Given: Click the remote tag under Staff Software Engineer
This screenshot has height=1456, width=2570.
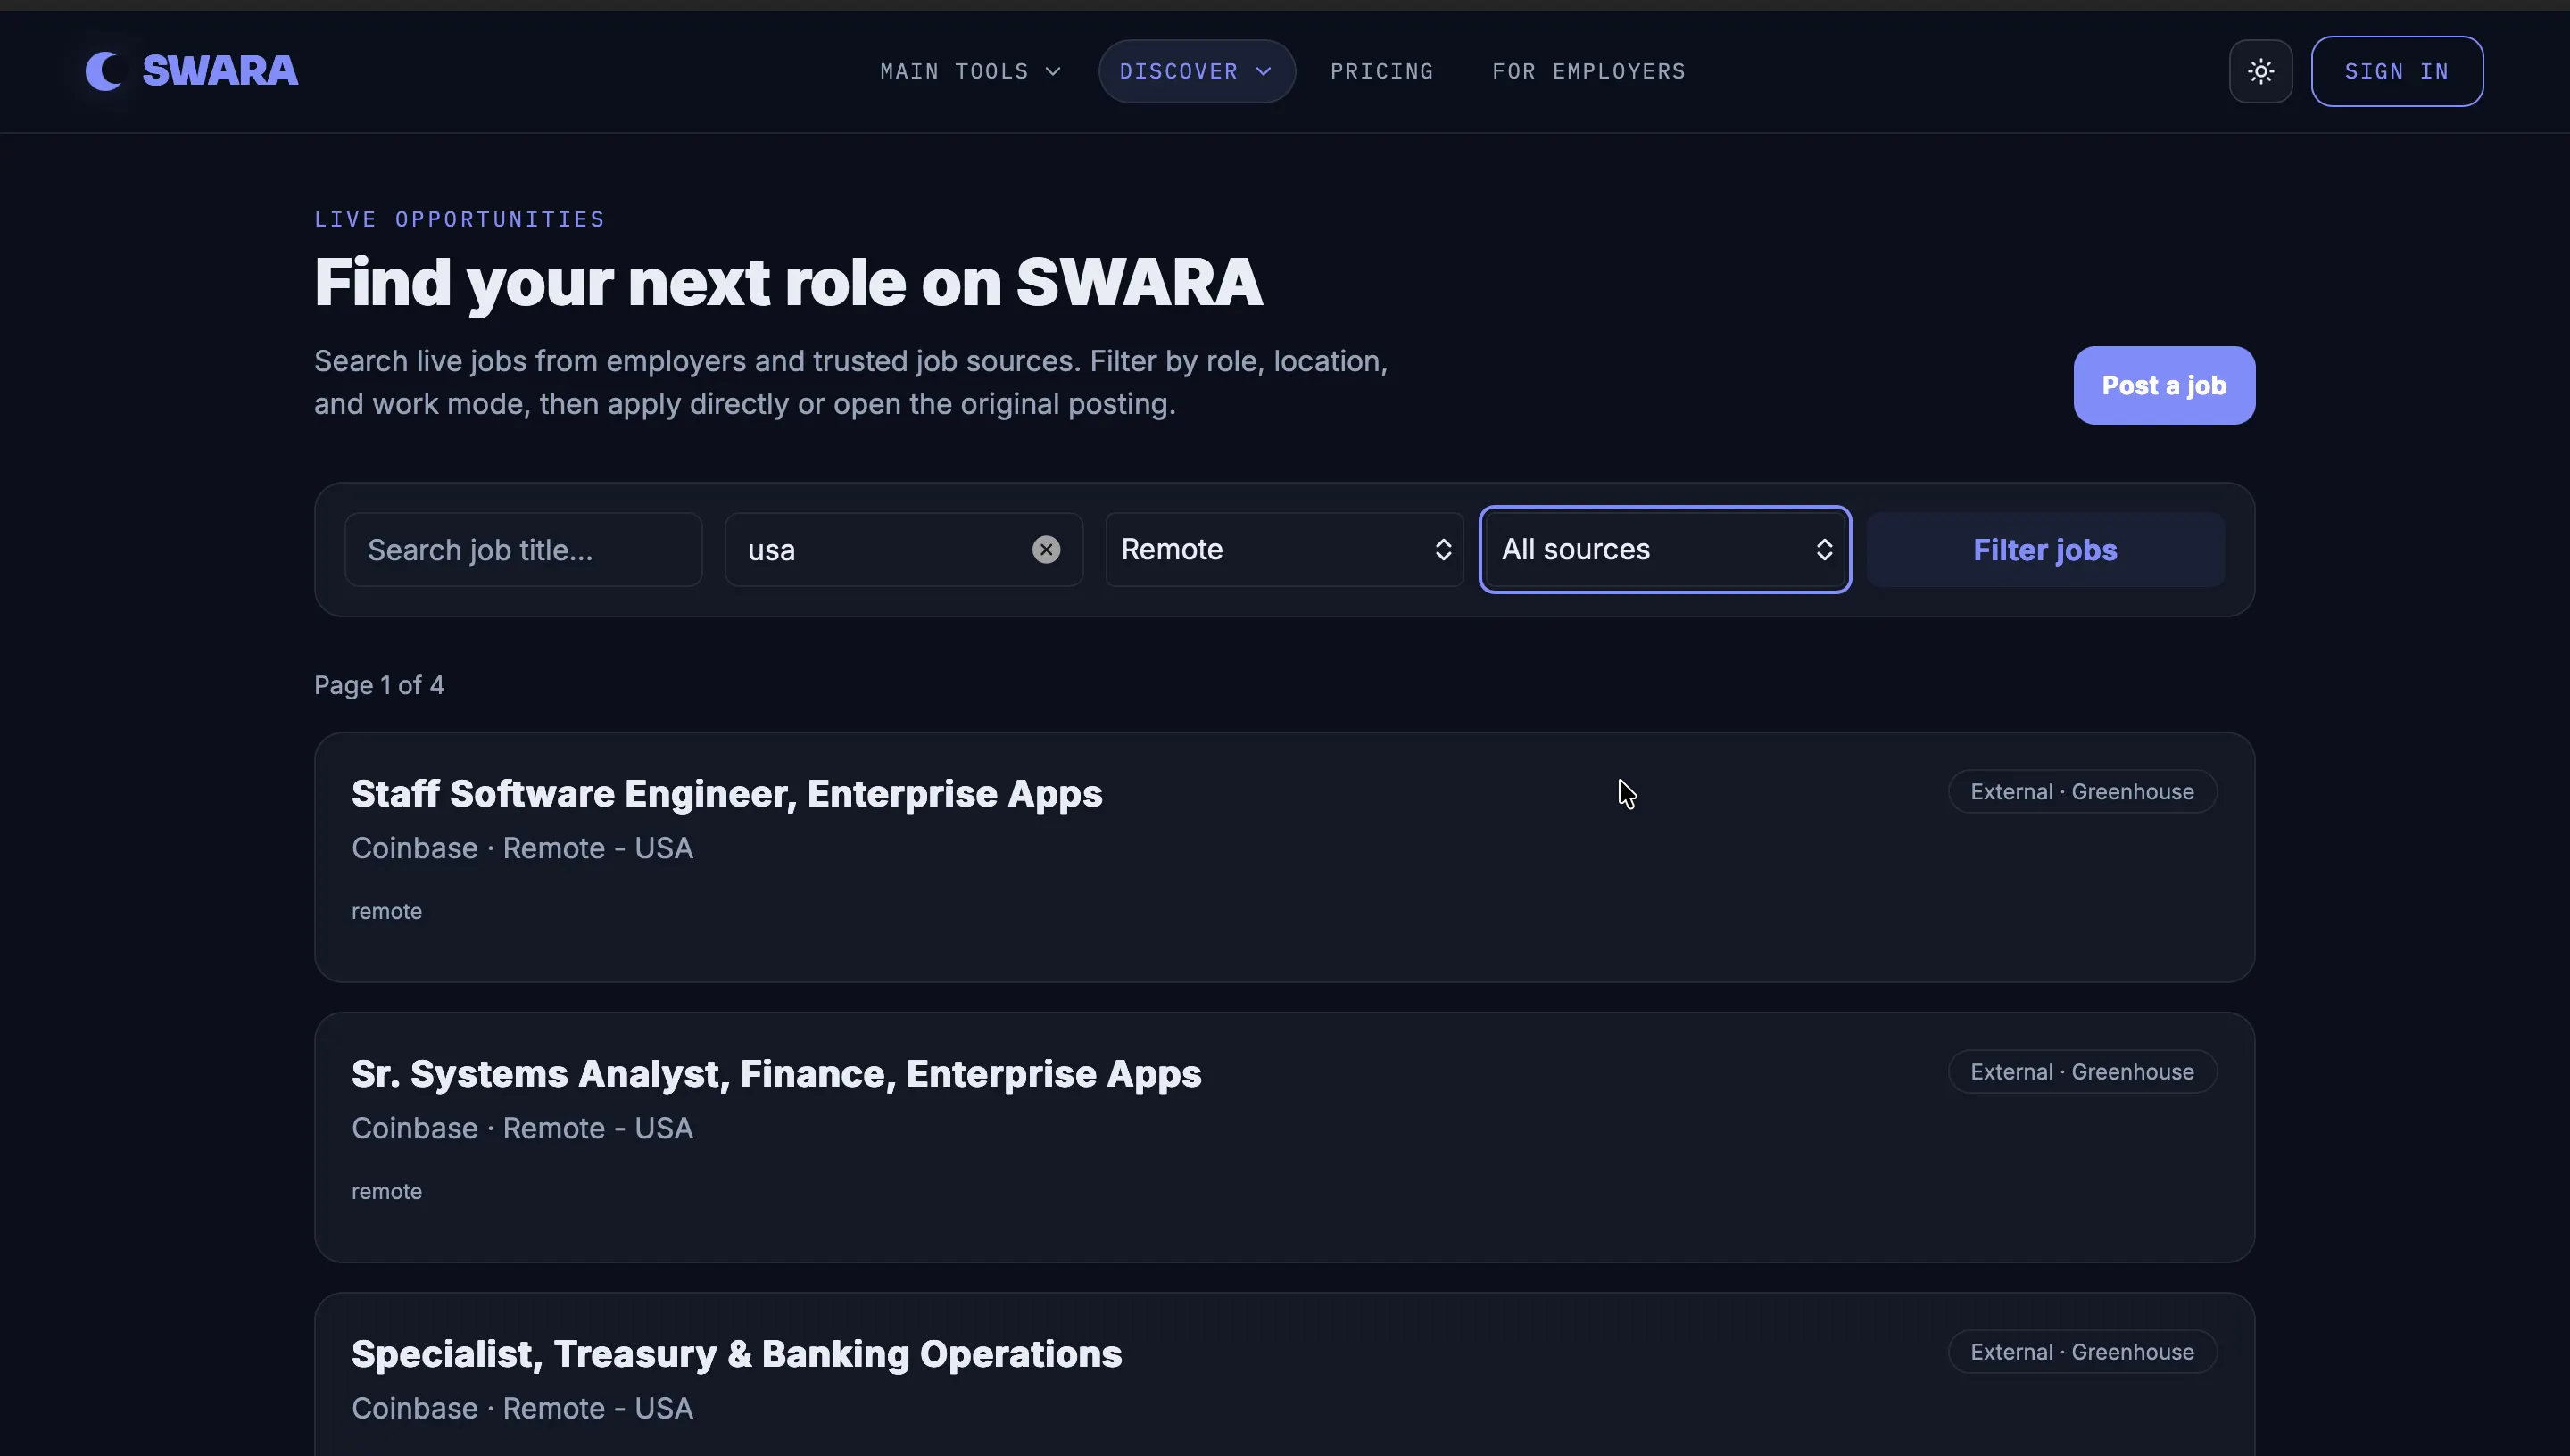Looking at the screenshot, I should point(387,911).
